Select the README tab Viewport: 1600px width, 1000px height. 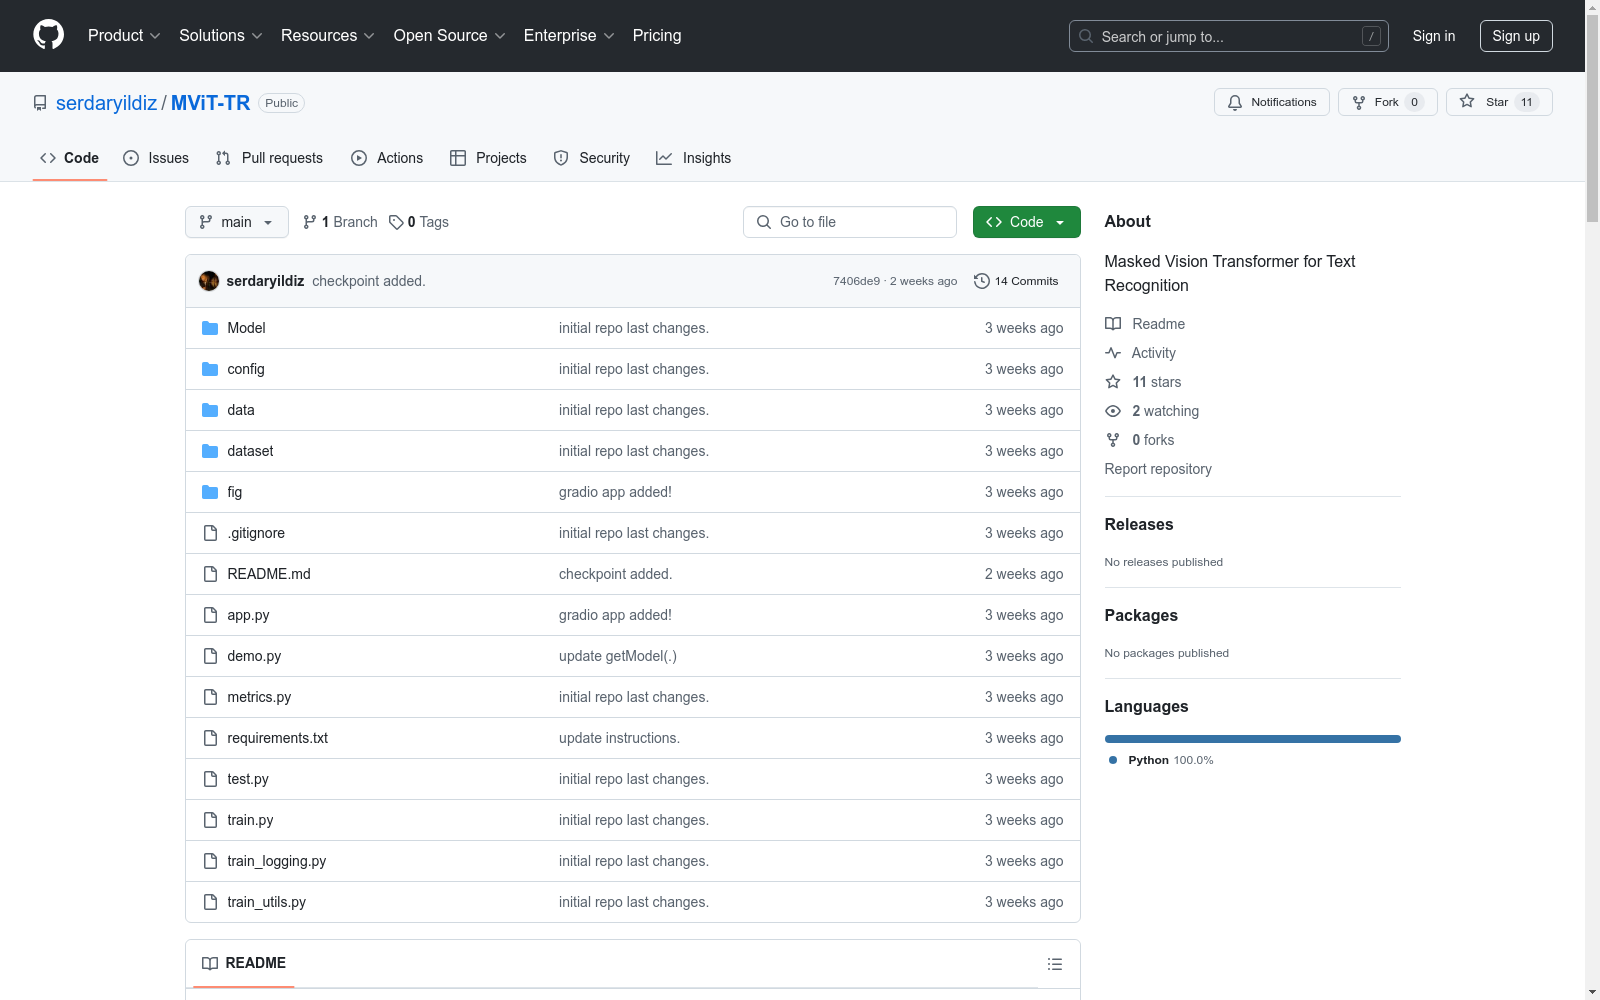tap(244, 963)
